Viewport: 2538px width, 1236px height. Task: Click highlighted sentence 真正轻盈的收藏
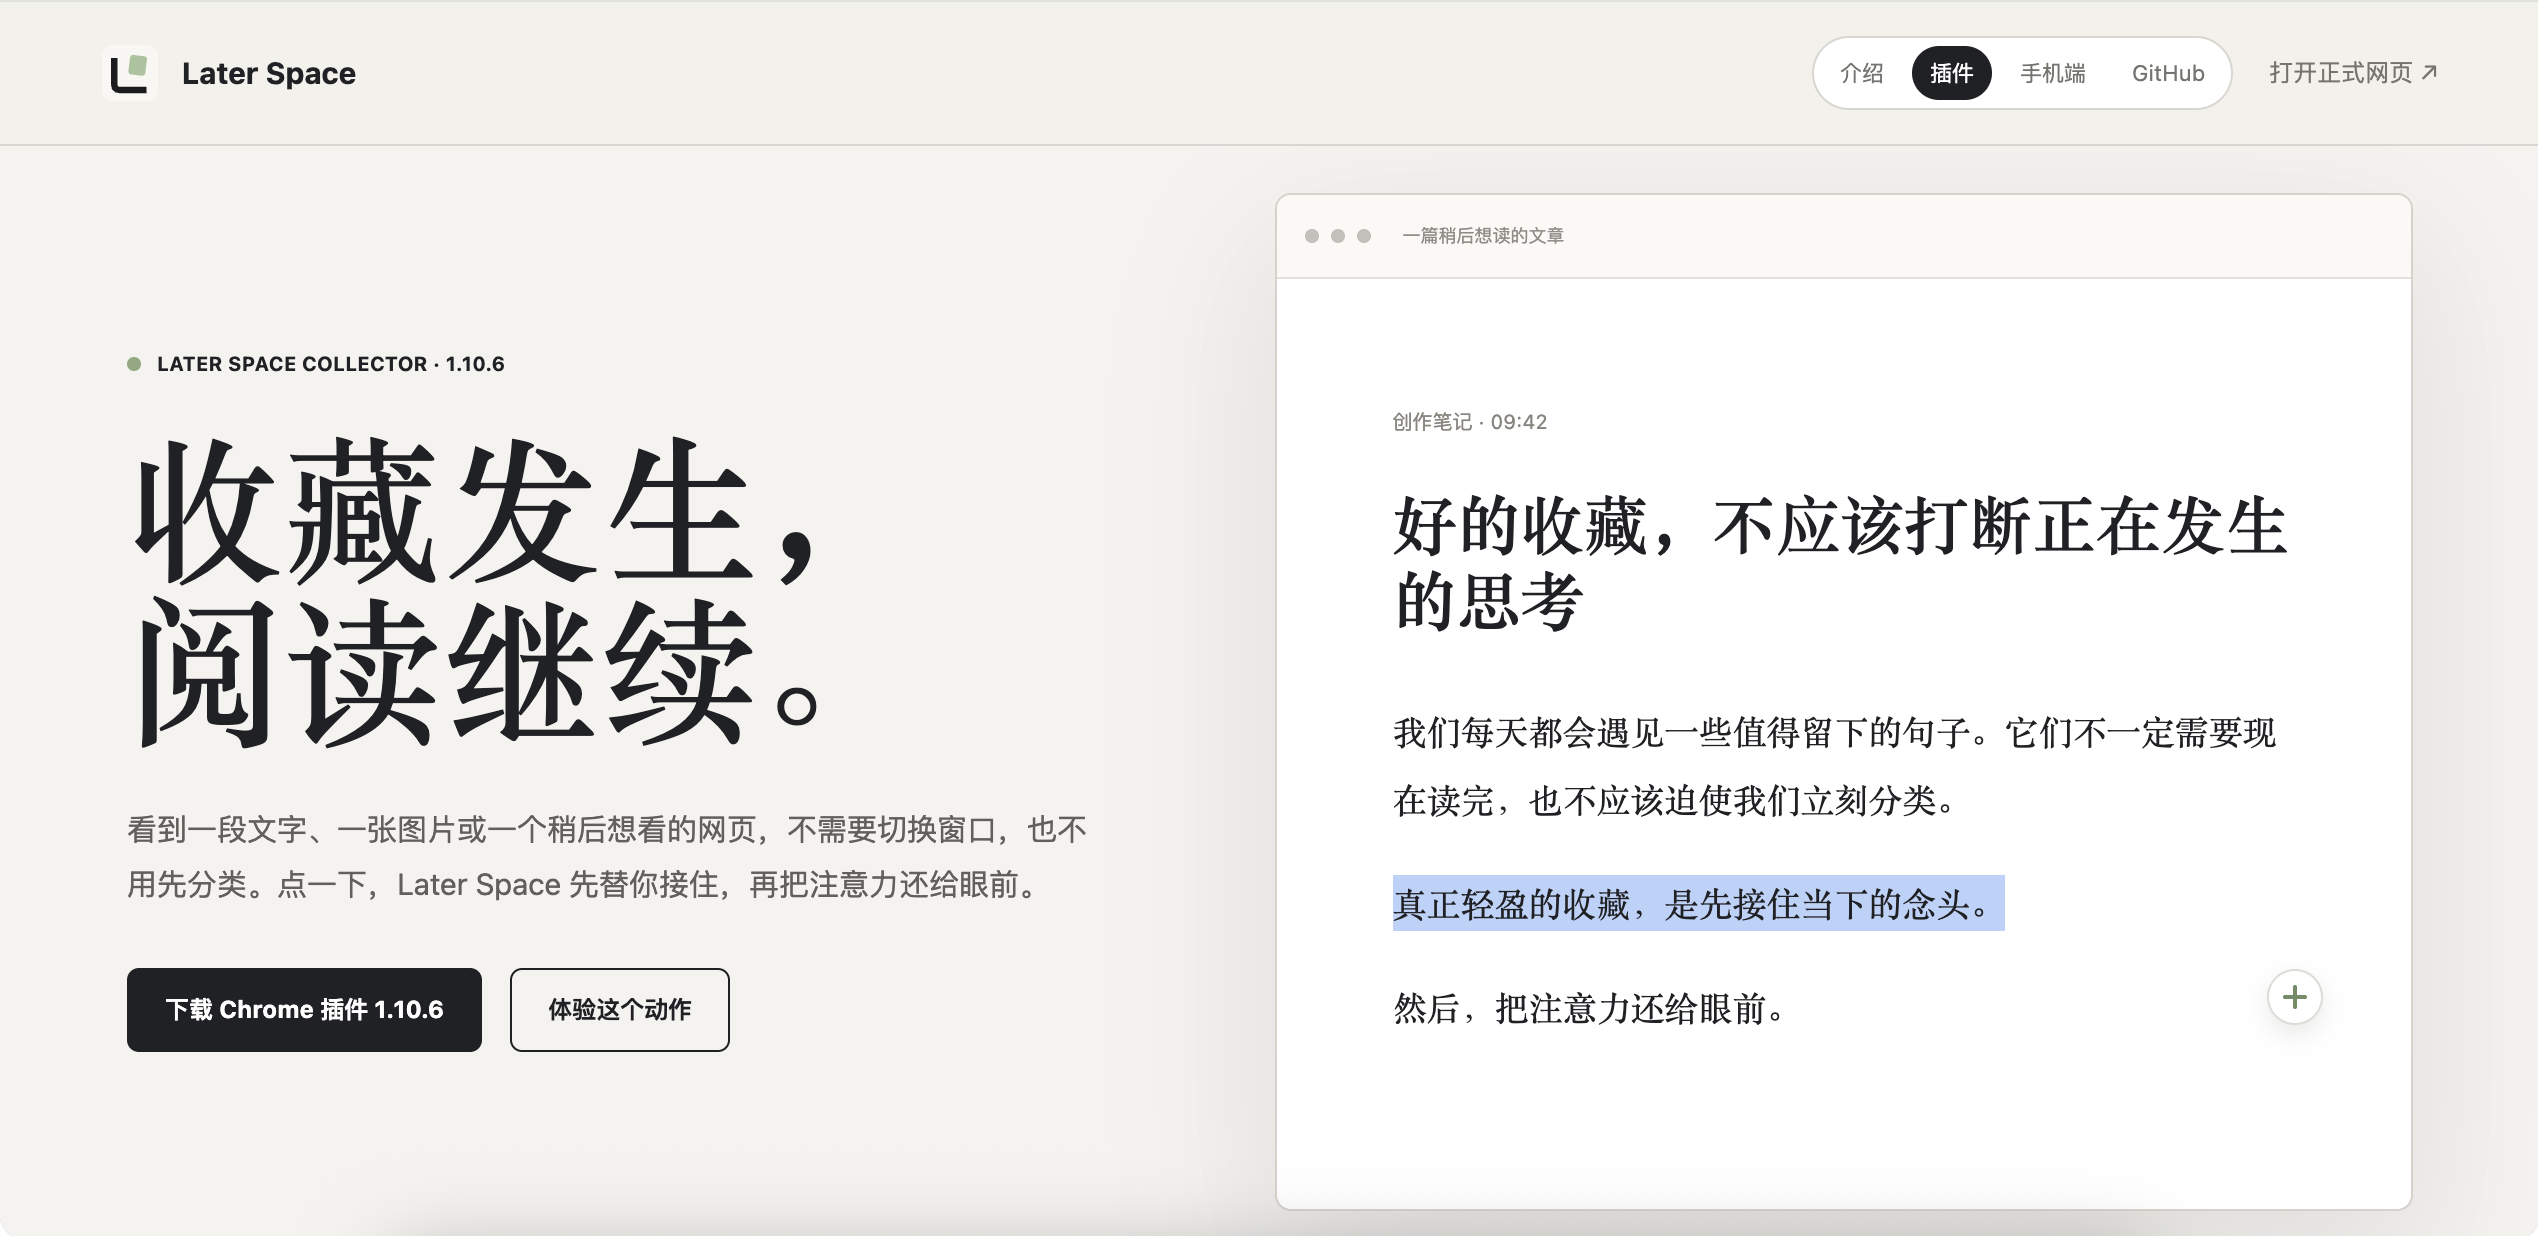[x=1698, y=904]
